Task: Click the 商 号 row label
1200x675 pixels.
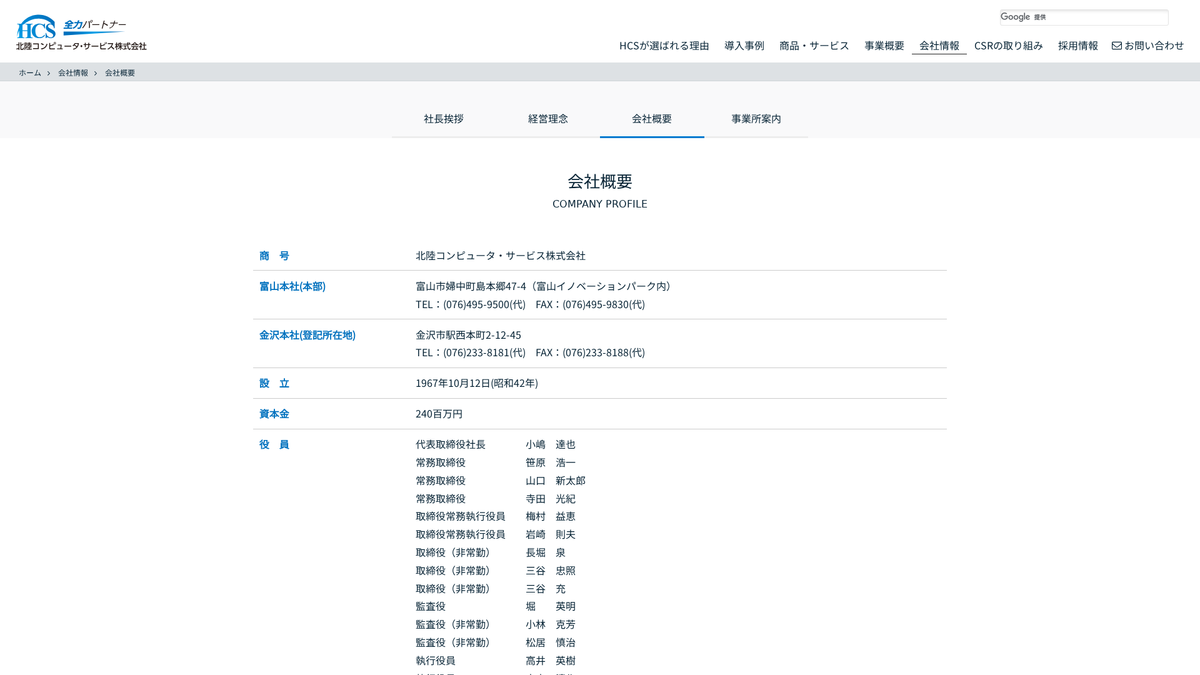Action: (274, 256)
